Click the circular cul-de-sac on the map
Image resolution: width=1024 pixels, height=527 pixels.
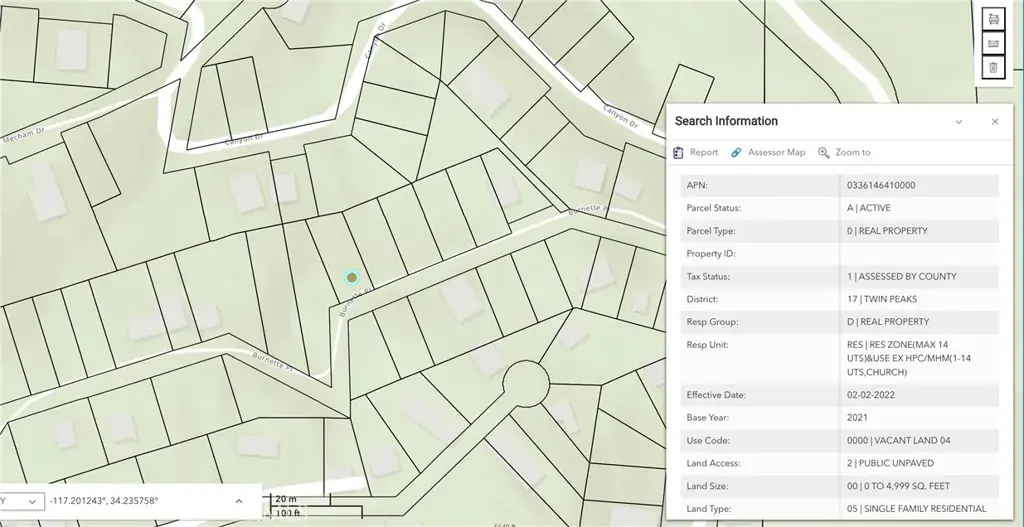525,382
